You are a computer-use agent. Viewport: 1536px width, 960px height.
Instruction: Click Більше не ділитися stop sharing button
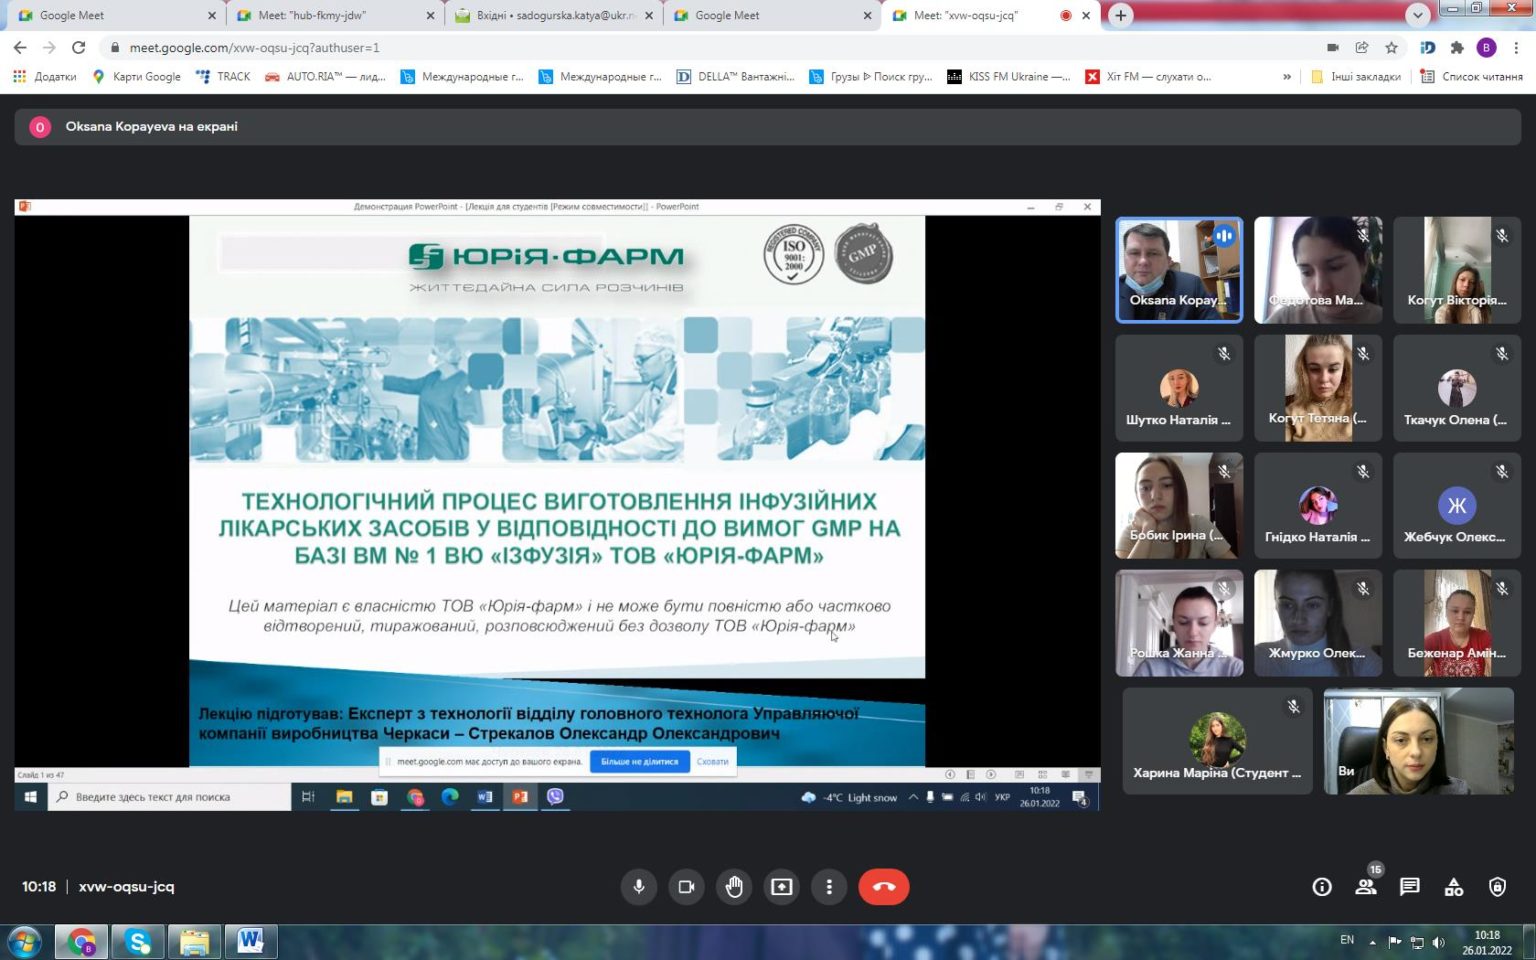coord(639,761)
